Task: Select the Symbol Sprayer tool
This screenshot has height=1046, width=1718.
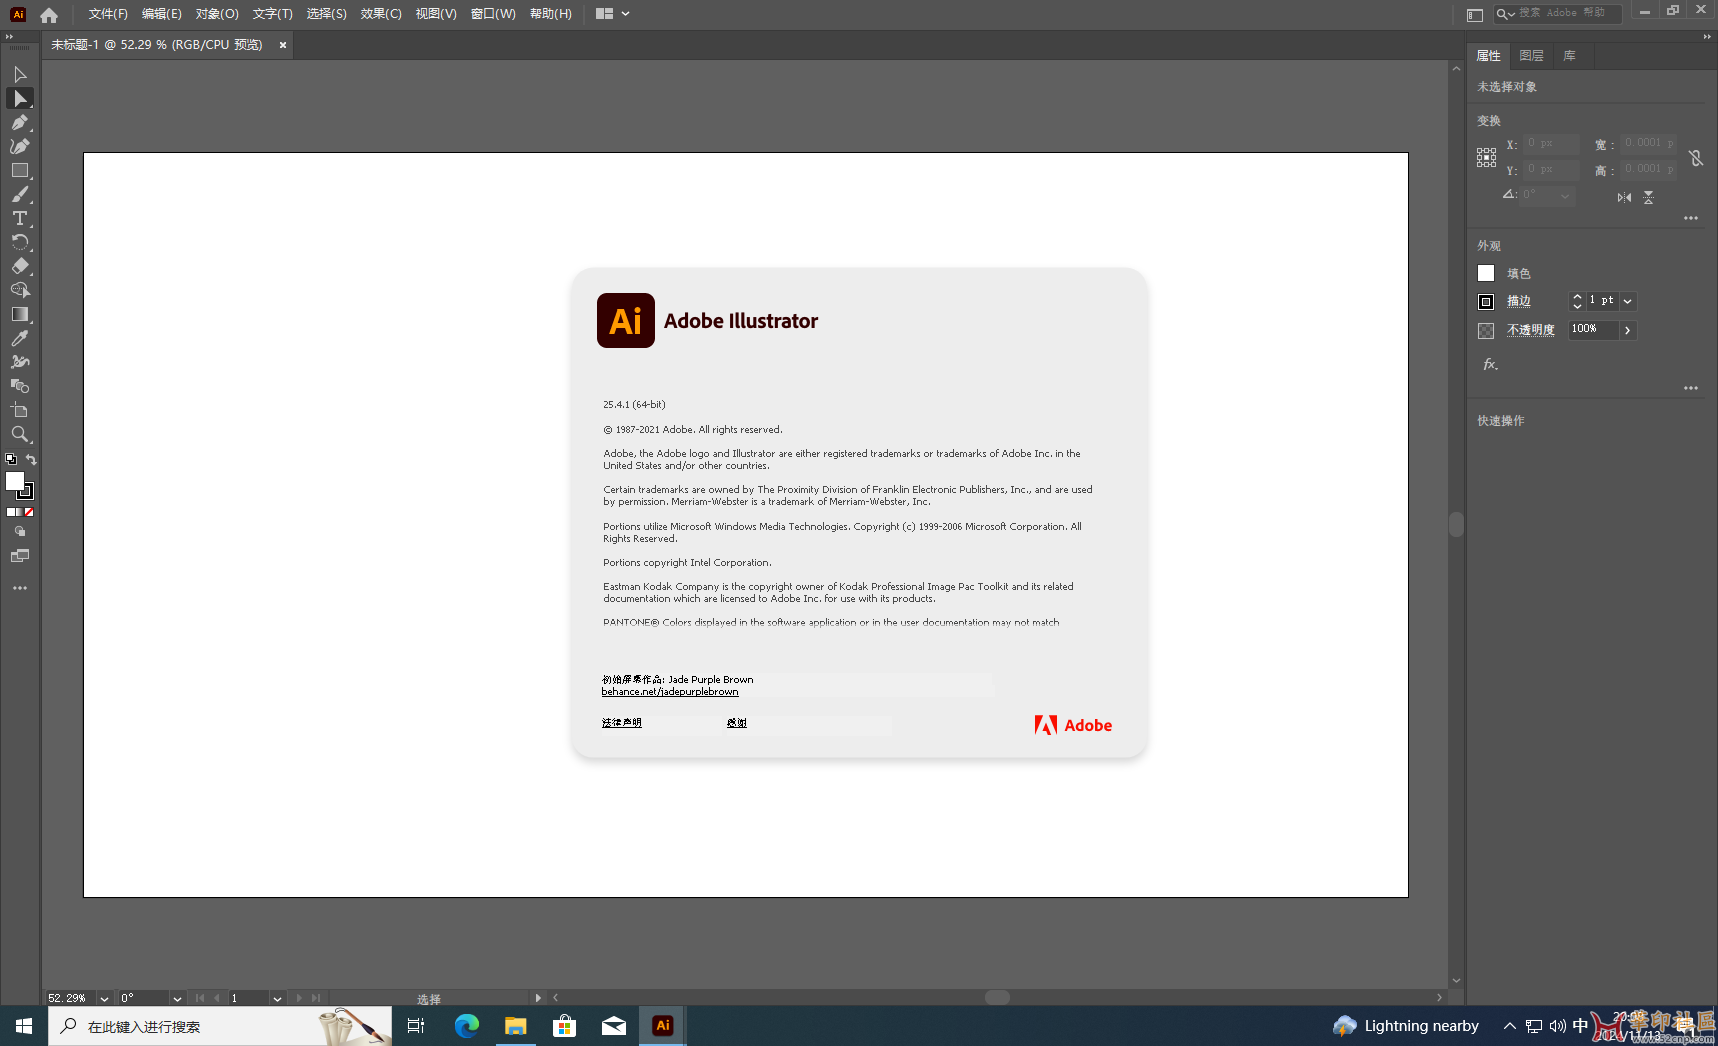Action: 20,362
